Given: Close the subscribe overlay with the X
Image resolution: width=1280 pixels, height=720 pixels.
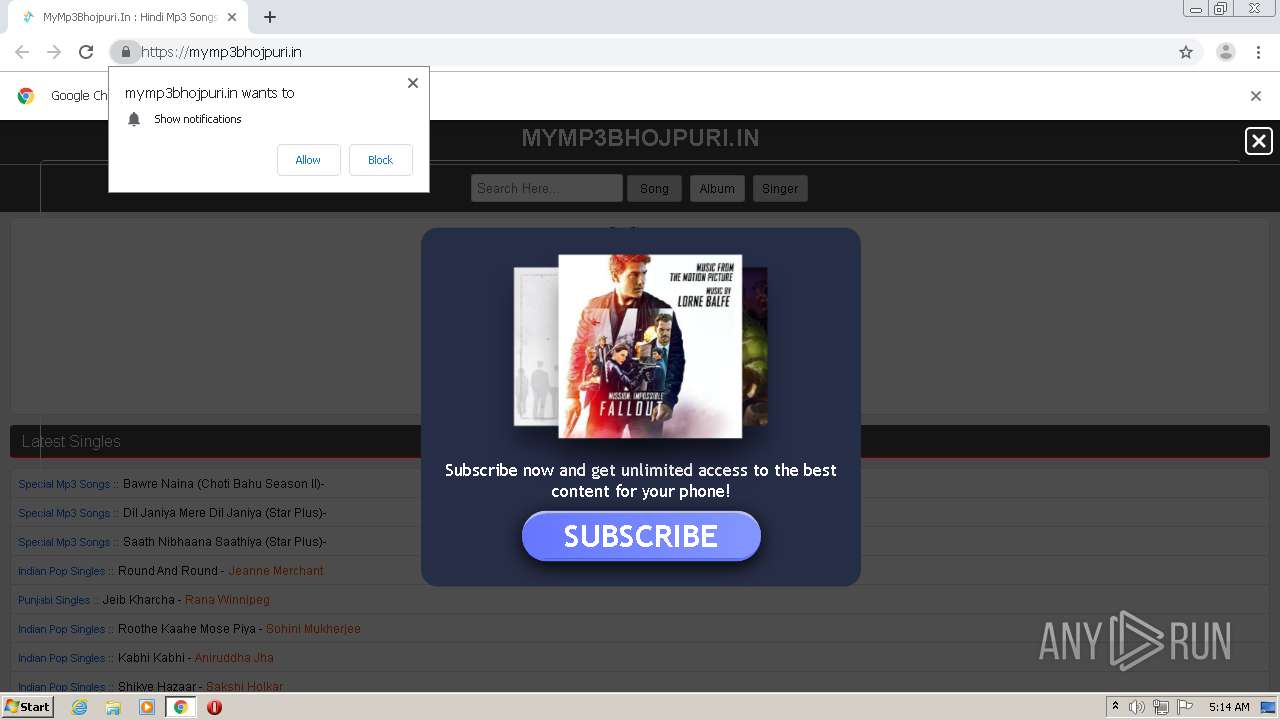Looking at the screenshot, I should pyautogui.click(x=1259, y=141).
